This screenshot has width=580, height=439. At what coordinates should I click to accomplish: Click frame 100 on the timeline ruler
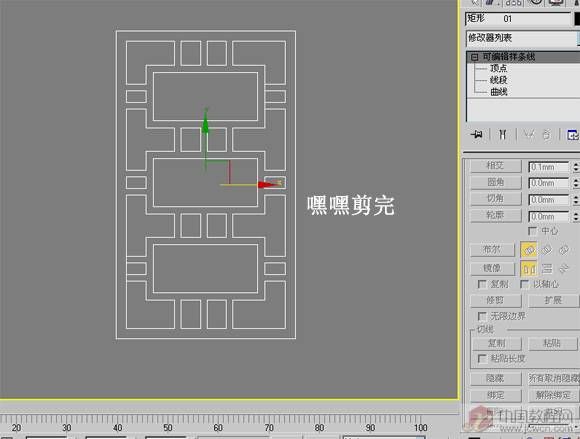[x=421, y=428]
